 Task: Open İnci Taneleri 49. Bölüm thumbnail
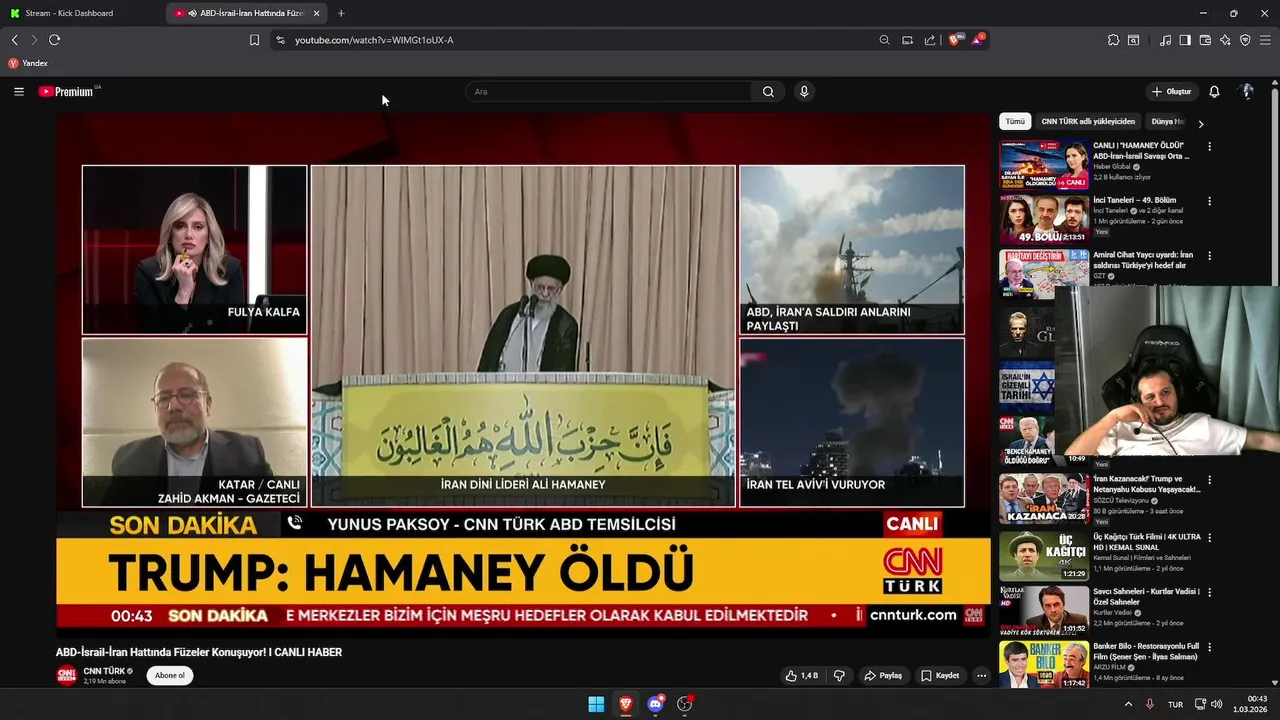pyautogui.click(x=1044, y=220)
